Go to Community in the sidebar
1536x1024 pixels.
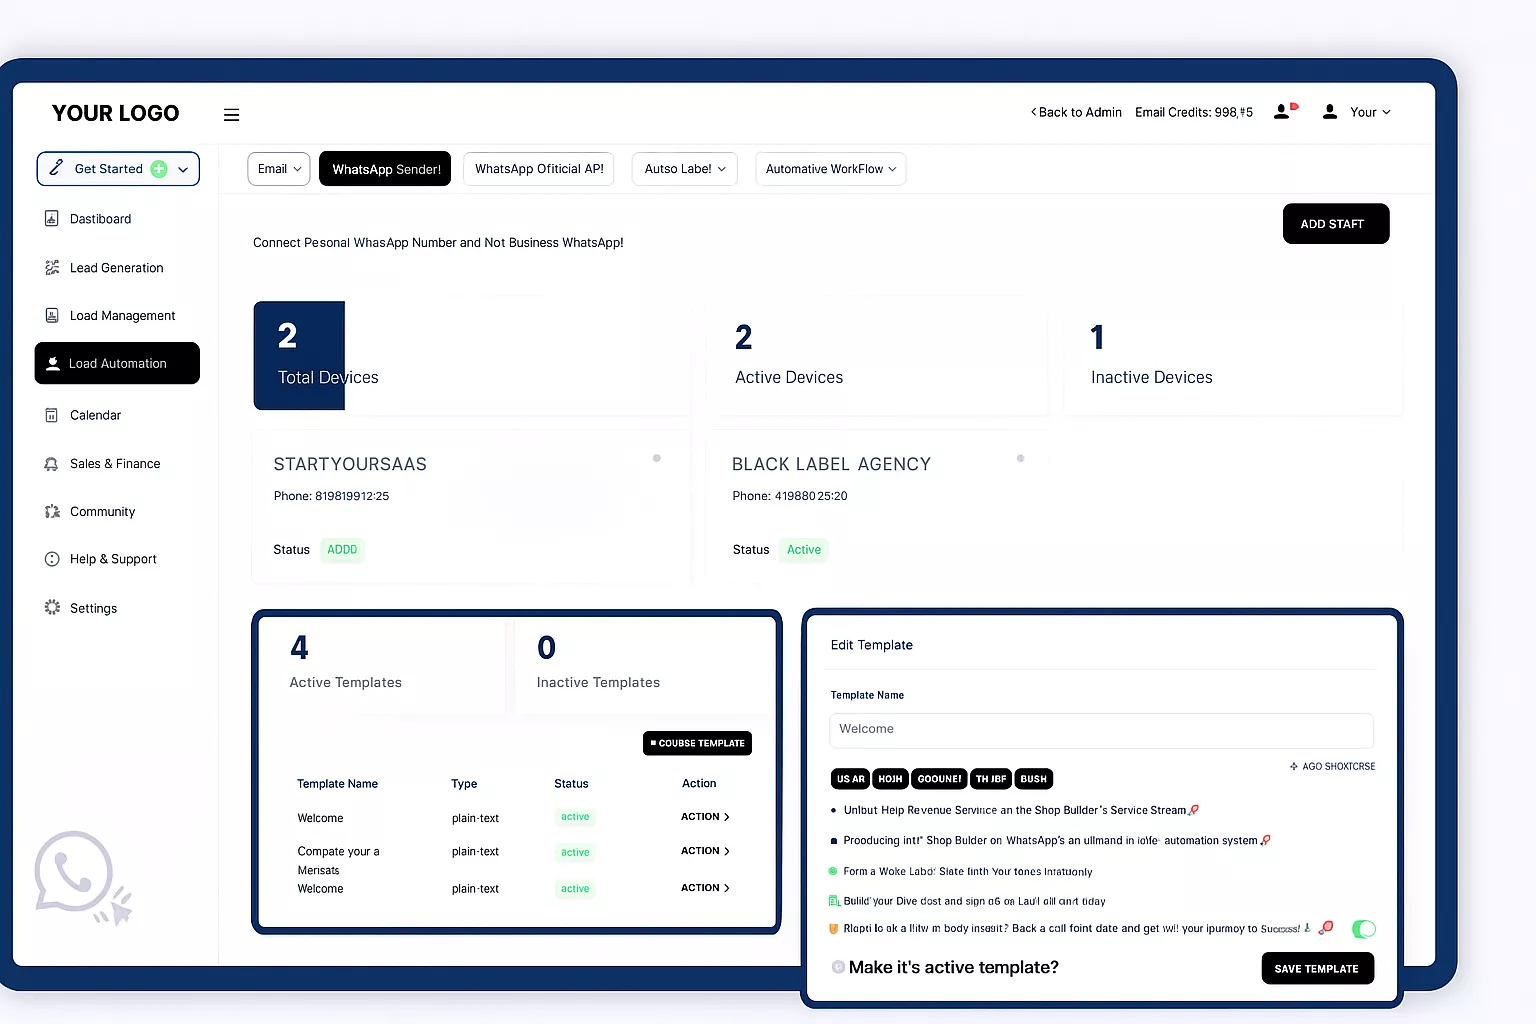[102, 512]
